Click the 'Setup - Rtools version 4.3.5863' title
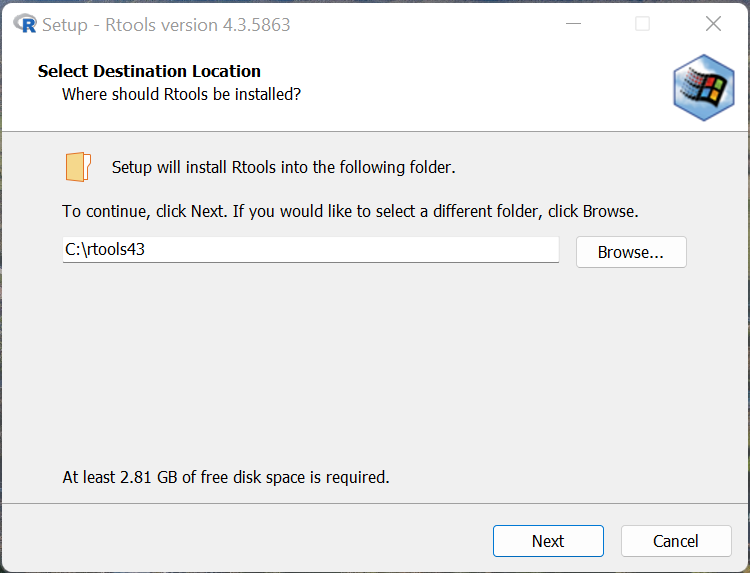Screen dimensions: 750x573 (166, 24)
